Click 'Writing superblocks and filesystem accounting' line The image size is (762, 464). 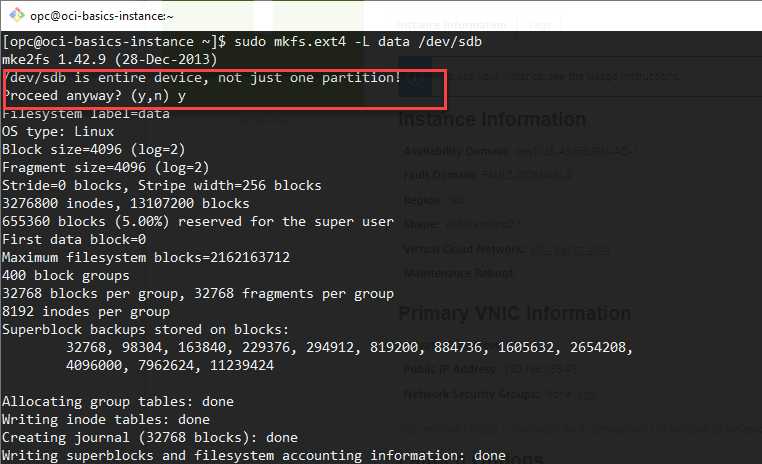[254, 456]
